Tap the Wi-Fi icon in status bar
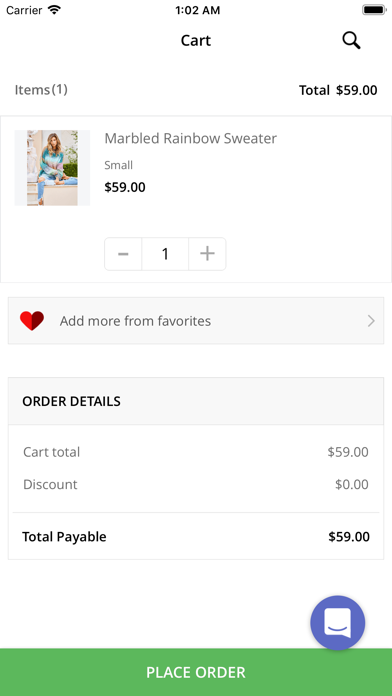This screenshot has height=696, width=392. point(54,10)
